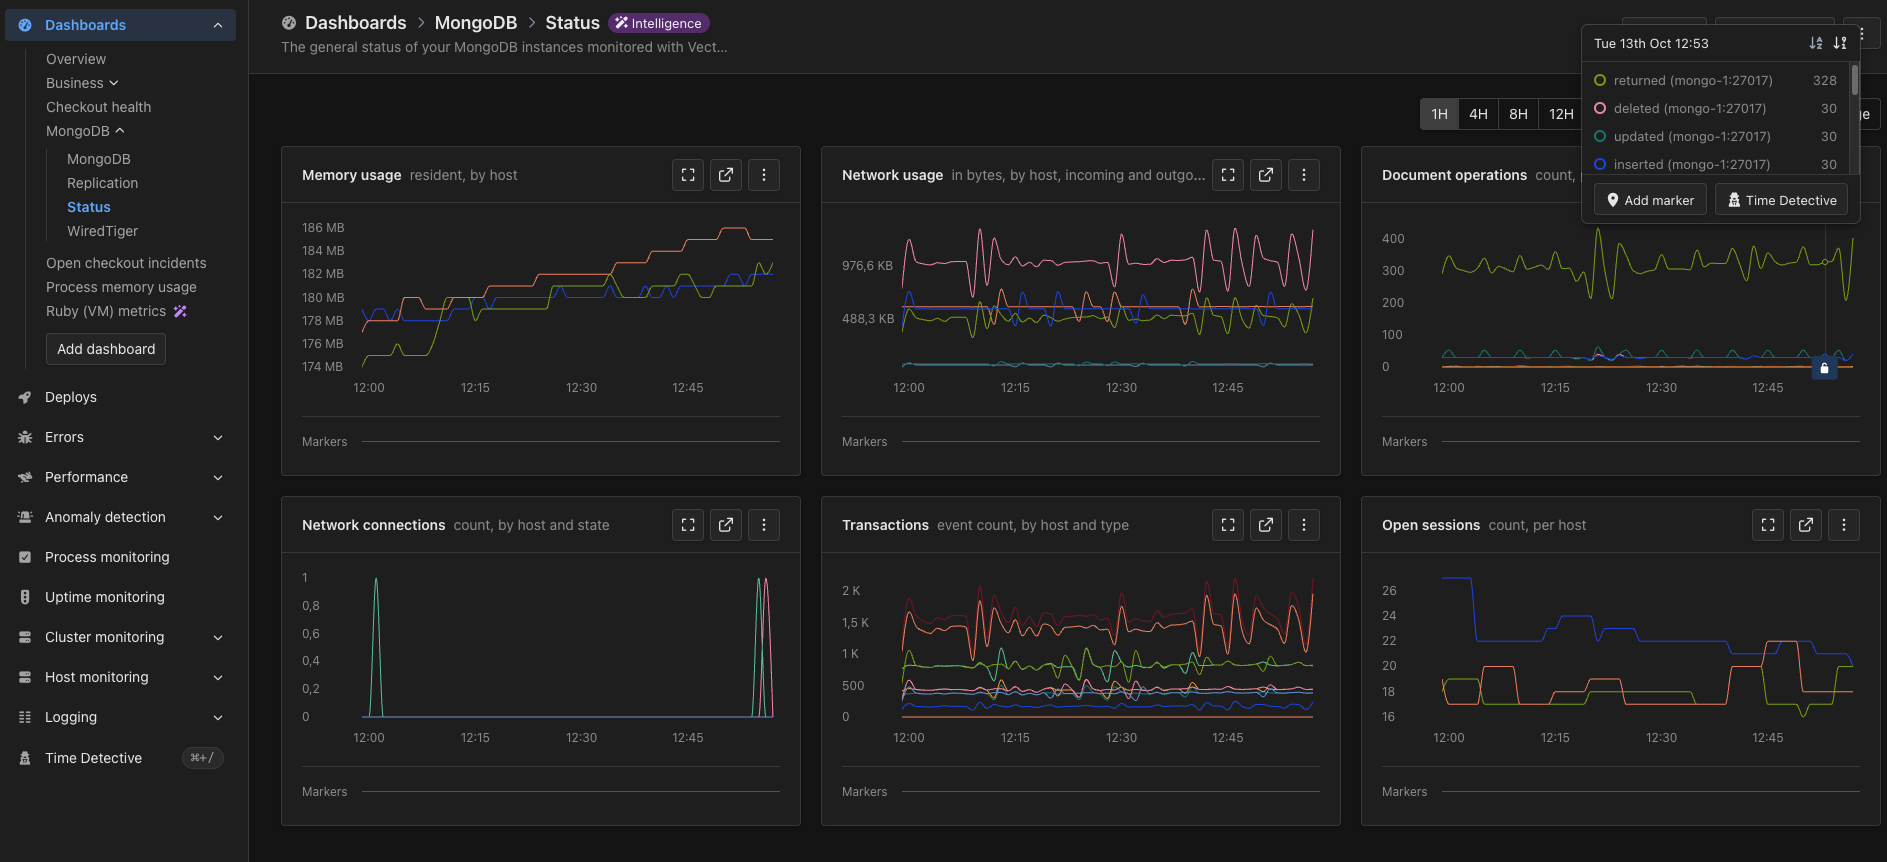1887x862 pixels.
Task: Expand Memory usage chart to fullscreen
Action: (688, 175)
